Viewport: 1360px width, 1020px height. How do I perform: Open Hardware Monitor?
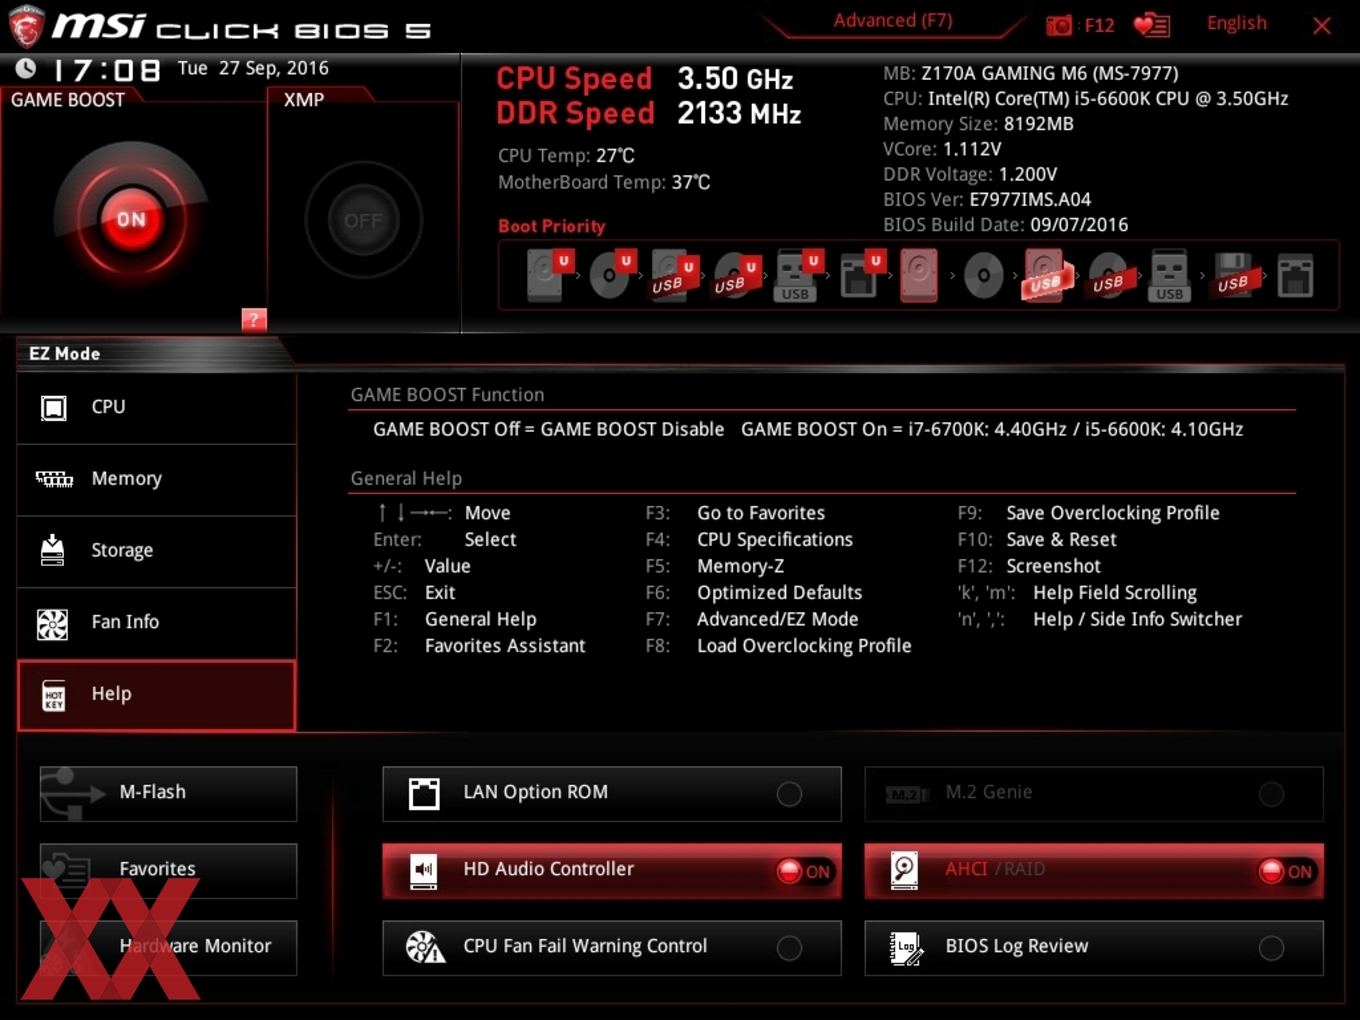(x=168, y=947)
